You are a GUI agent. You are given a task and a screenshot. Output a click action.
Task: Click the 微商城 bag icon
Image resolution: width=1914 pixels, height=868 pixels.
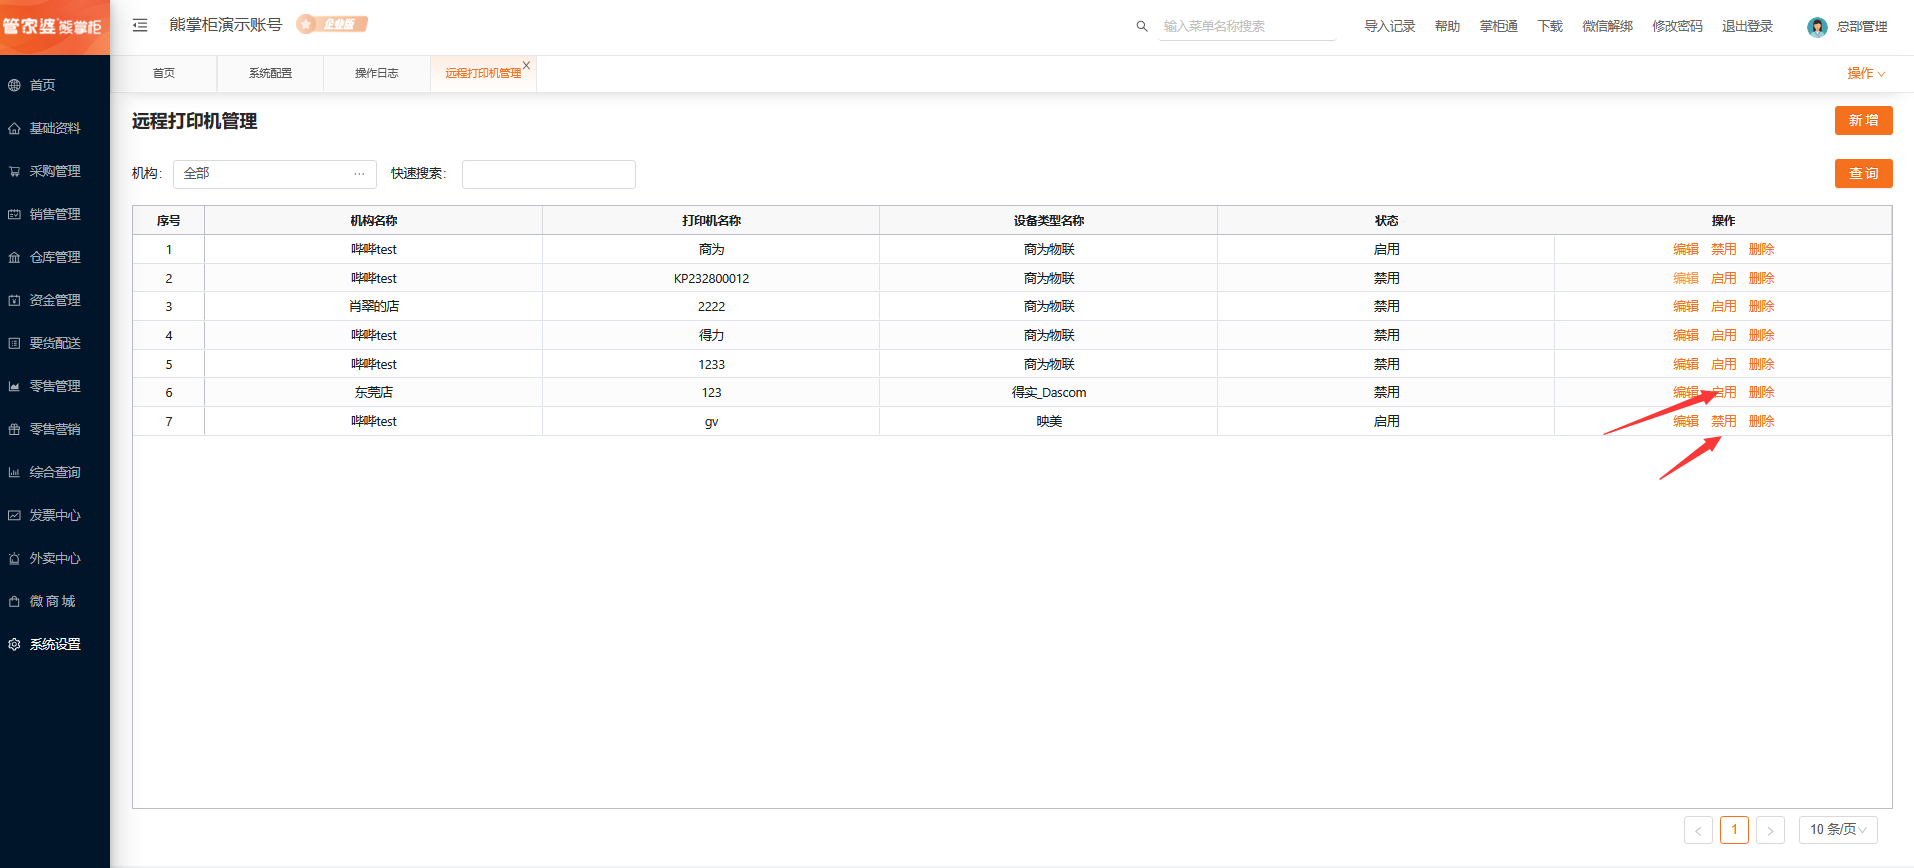(x=14, y=601)
